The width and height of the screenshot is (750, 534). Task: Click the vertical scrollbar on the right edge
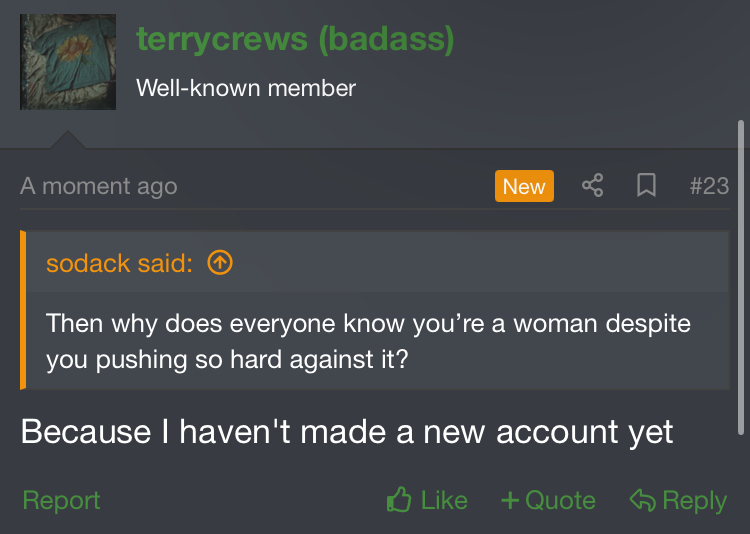click(741, 278)
